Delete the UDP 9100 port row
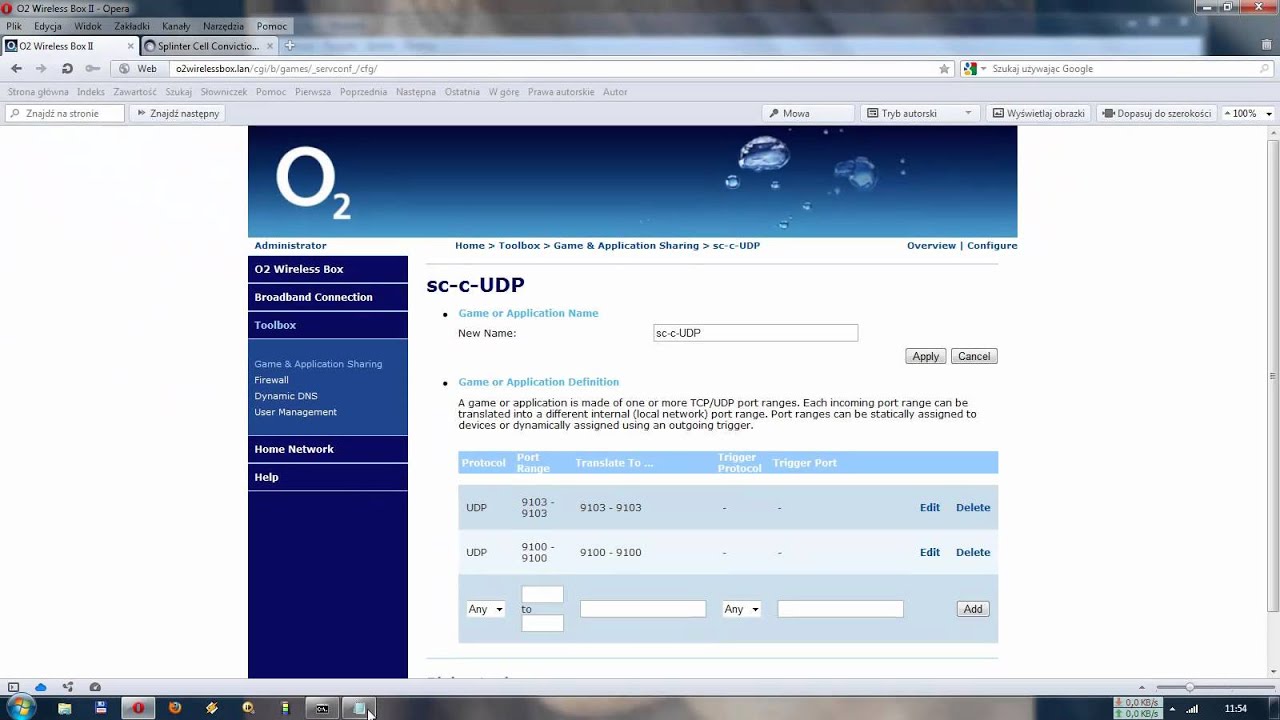Image resolution: width=1280 pixels, height=720 pixels. pos(973,552)
